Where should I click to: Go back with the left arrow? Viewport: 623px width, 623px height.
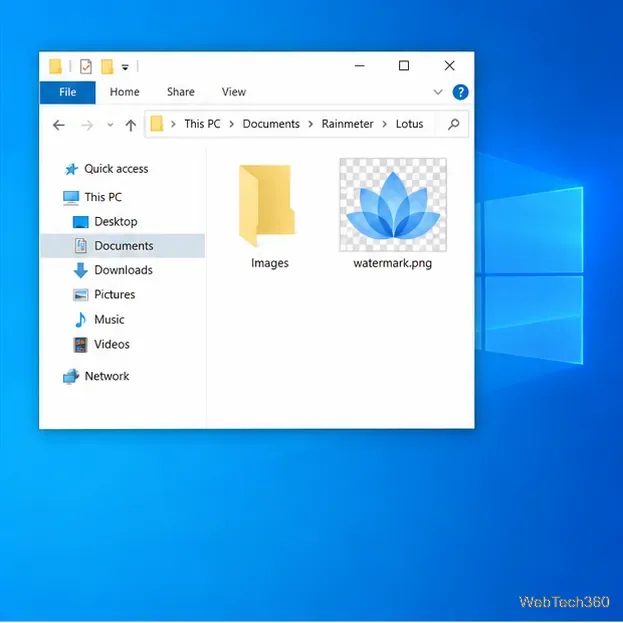(59, 126)
